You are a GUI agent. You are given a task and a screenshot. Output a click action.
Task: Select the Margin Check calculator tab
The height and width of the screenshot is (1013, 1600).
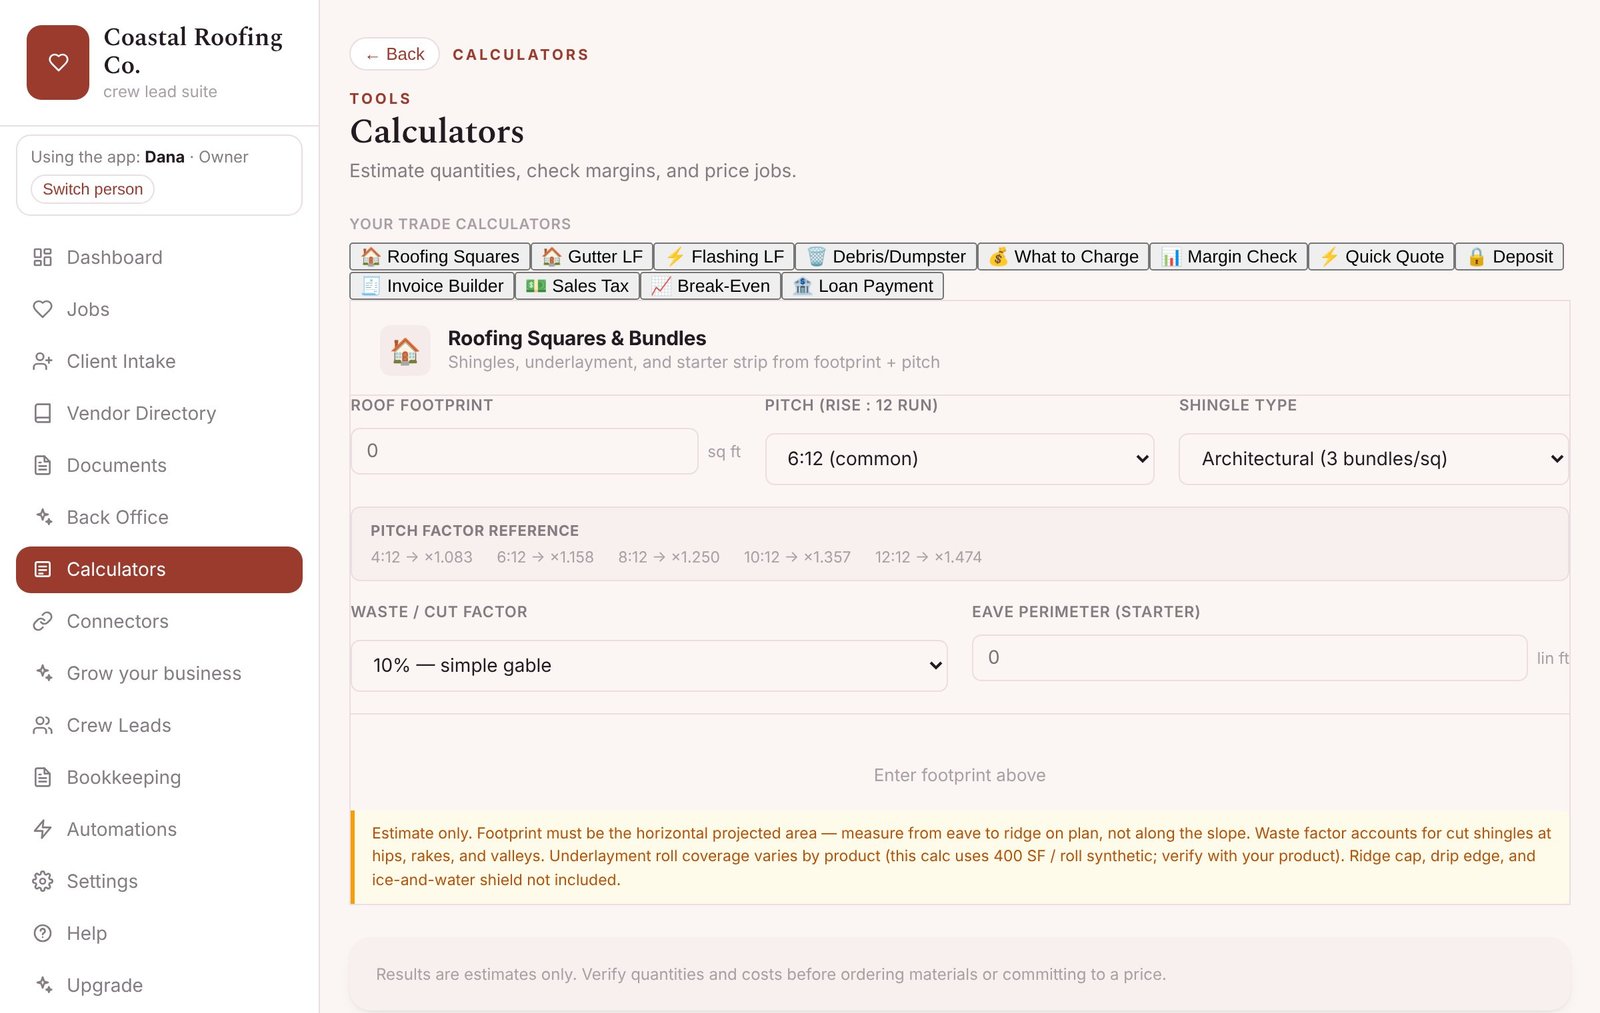pos(1229,257)
